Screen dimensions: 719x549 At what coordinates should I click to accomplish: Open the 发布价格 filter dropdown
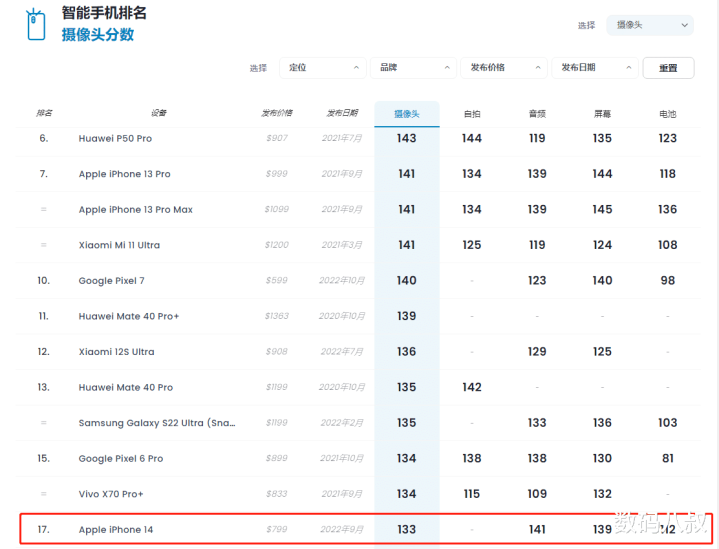[x=504, y=68]
